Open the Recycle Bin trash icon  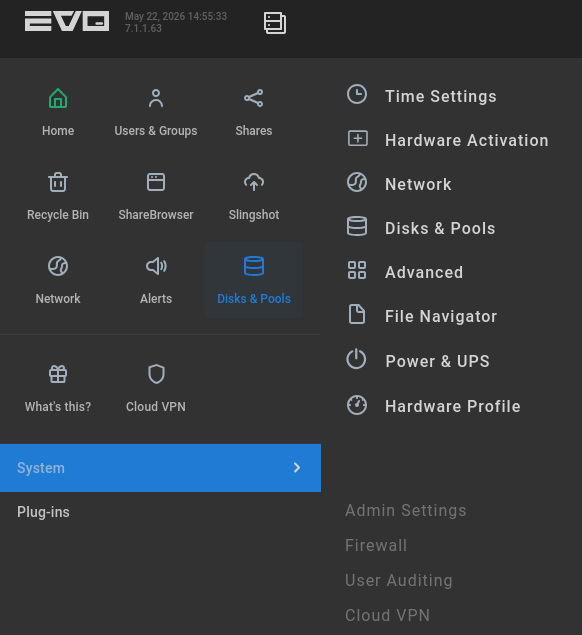(x=58, y=182)
